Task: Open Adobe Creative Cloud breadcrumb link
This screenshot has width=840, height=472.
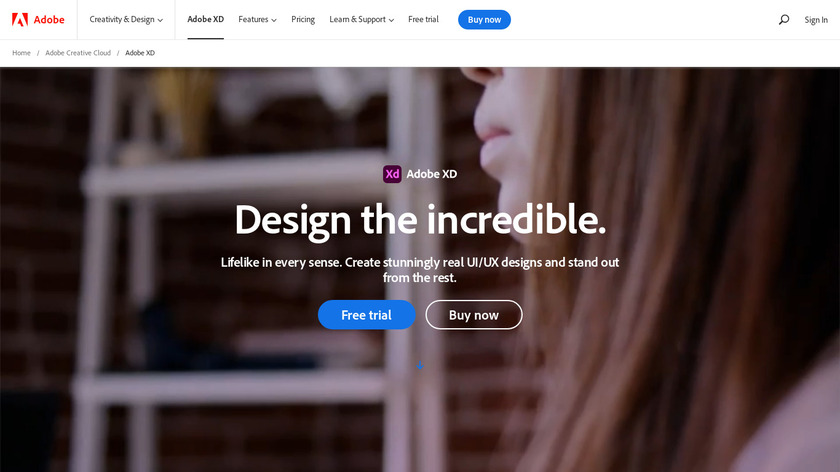Action: tap(78, 53)
